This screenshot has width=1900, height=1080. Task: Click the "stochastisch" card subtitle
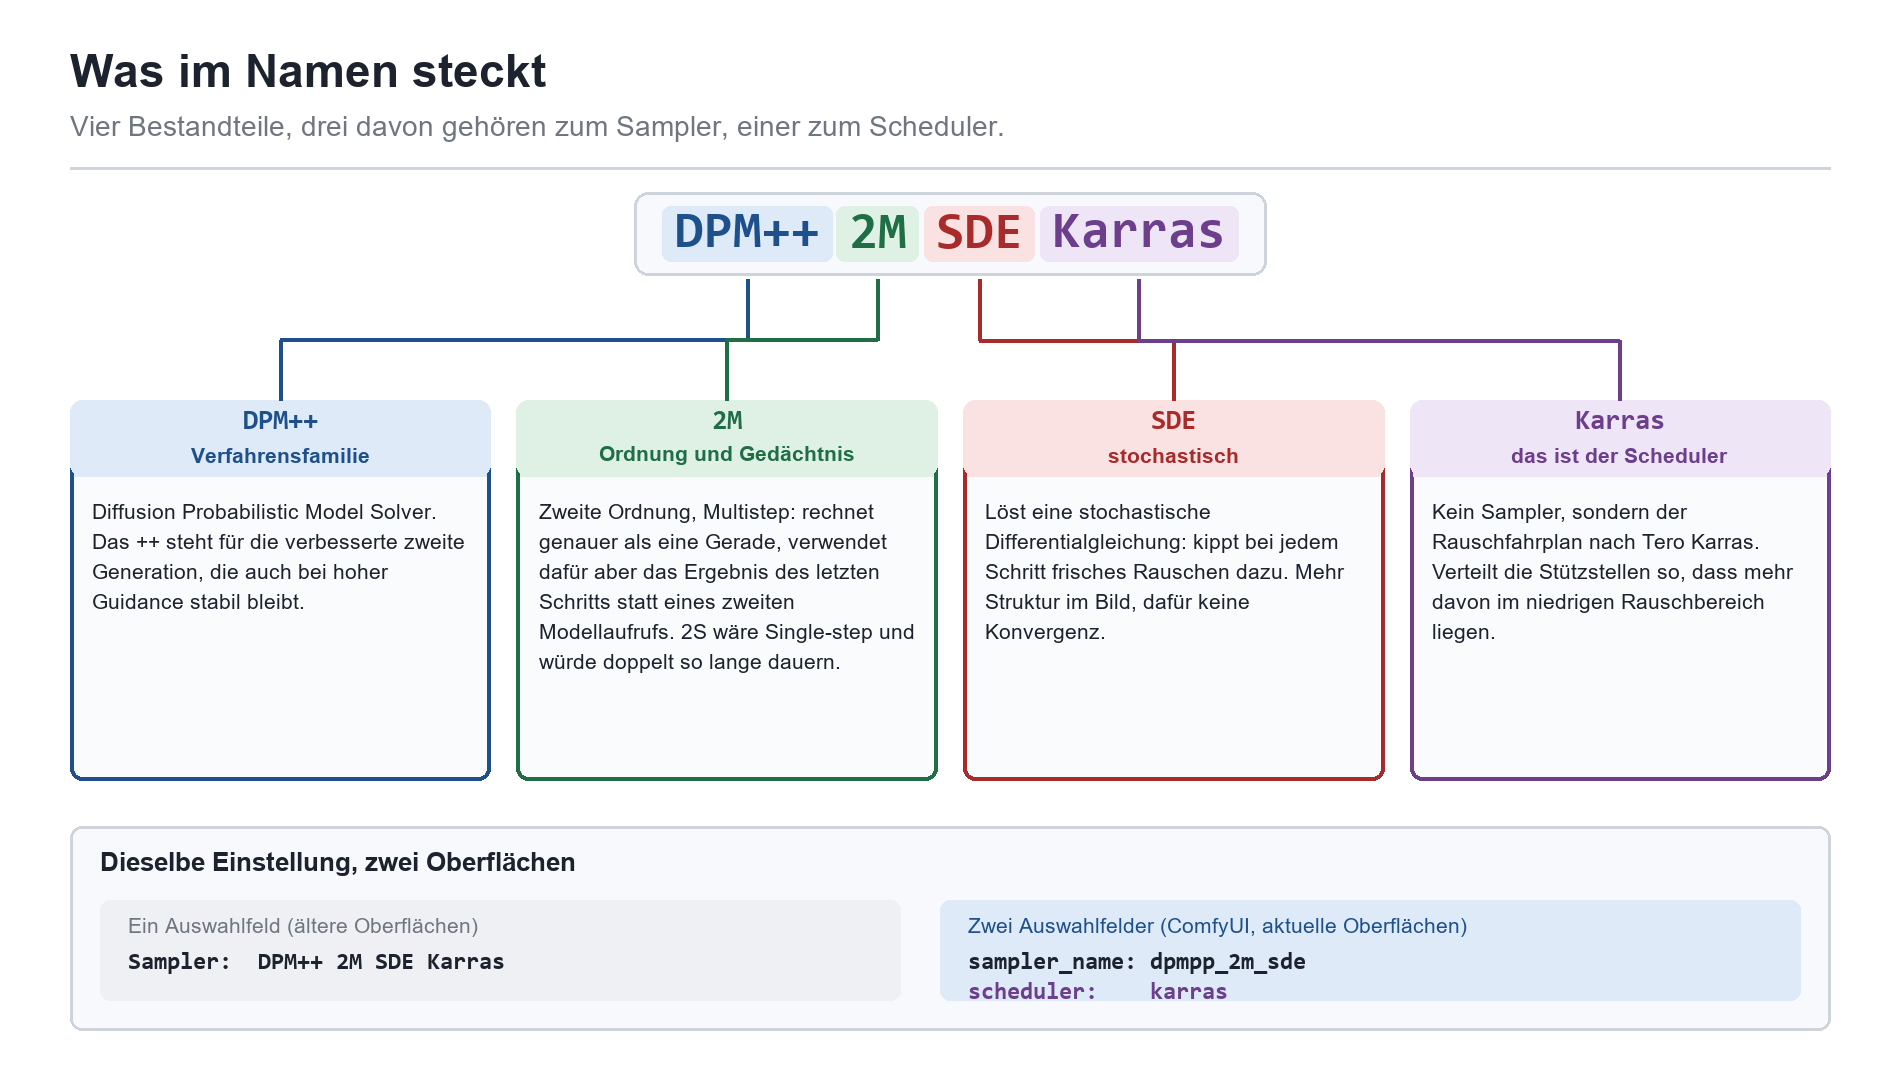[1173, 456]
